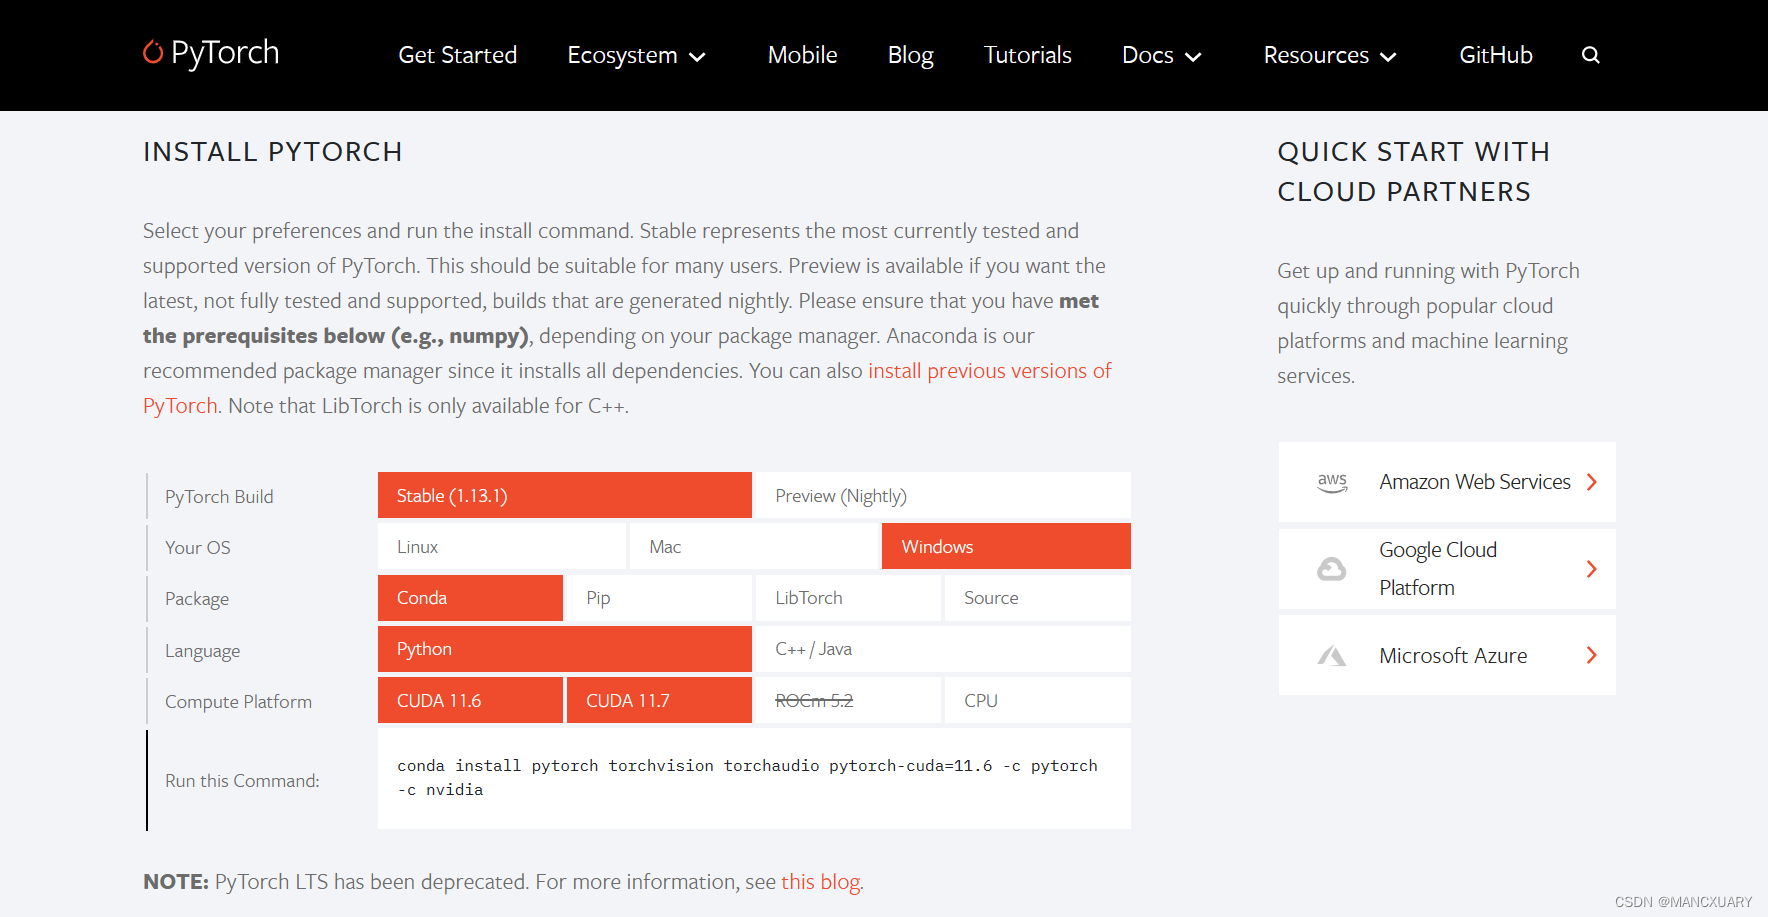Open the Google Cloud Platform card
The height and width of the screenshot is (917, 1768).
click(1446, 569)
